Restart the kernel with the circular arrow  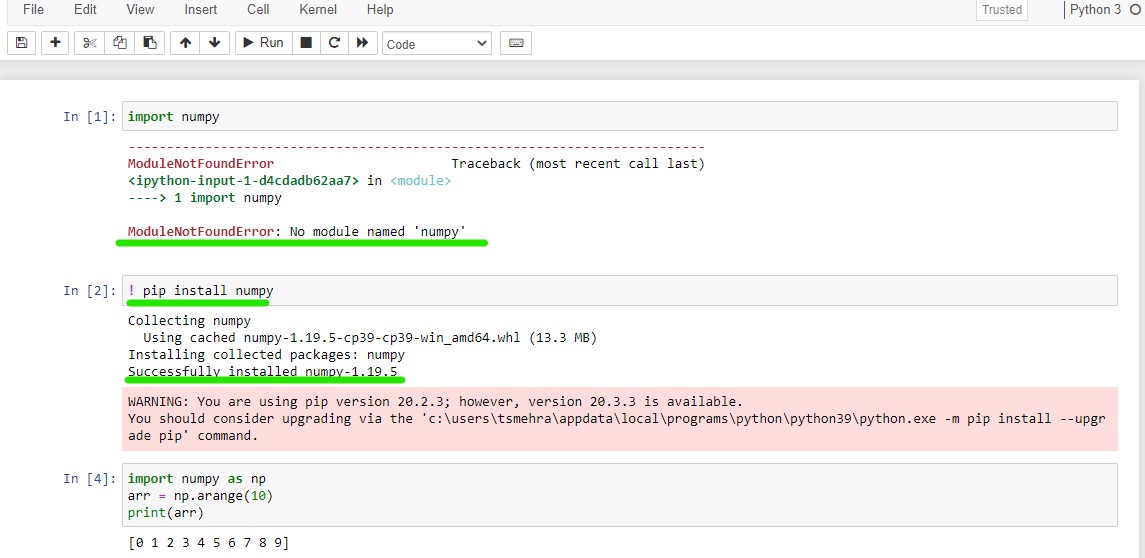(334, 43)
